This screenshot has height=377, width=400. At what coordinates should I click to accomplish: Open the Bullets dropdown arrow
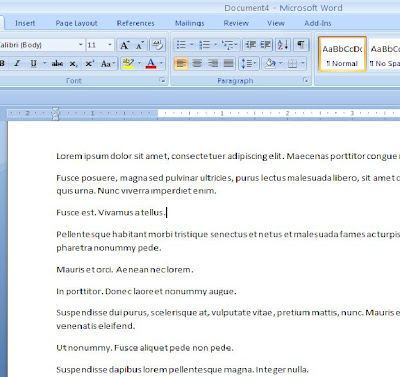[x=192, y=45]
